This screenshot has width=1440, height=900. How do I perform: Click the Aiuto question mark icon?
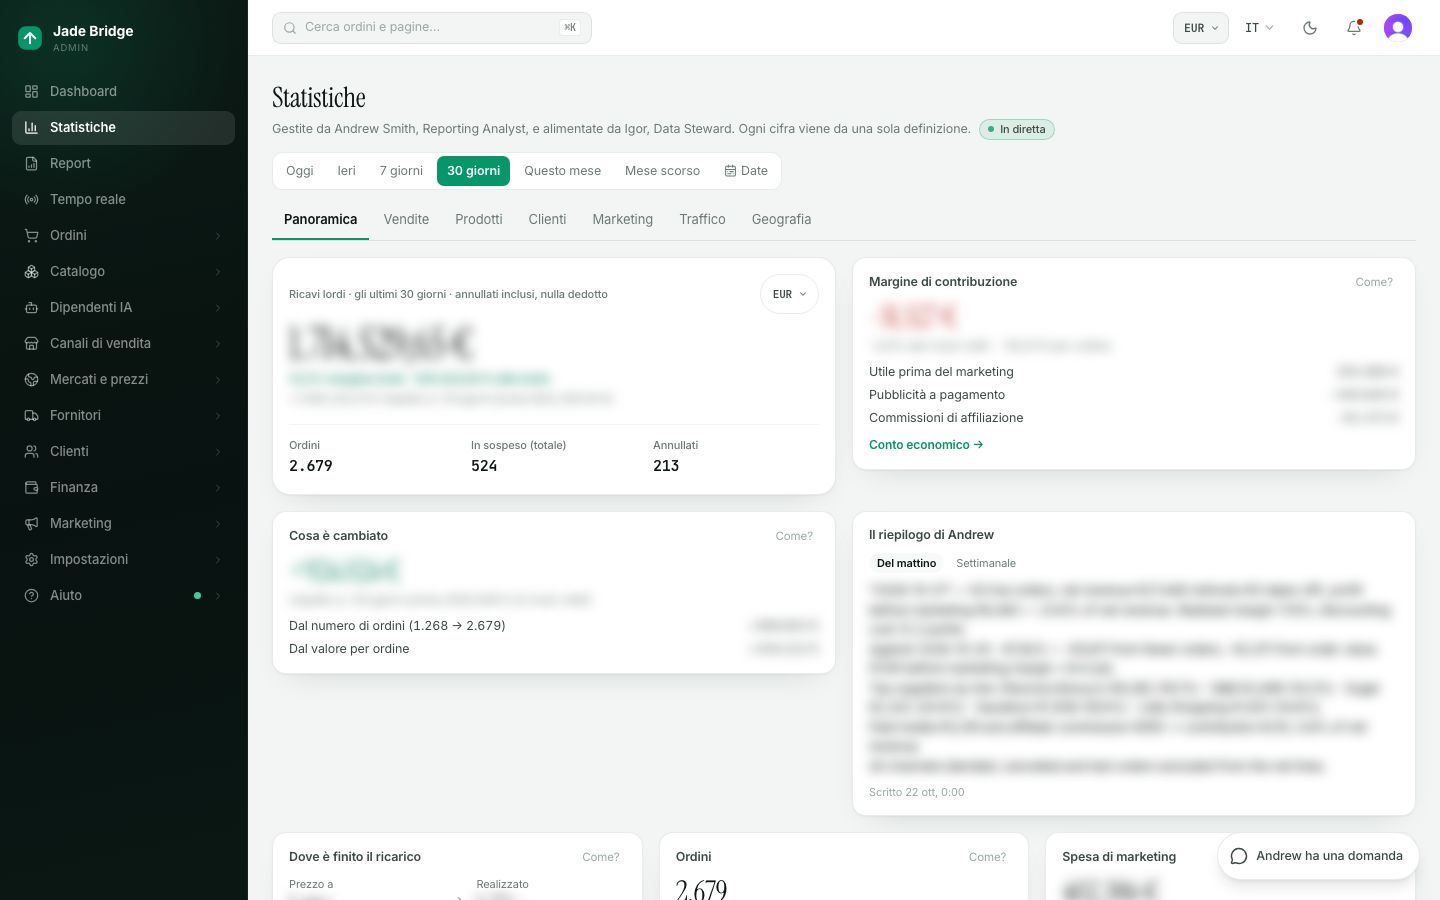(x=31, y=595)
